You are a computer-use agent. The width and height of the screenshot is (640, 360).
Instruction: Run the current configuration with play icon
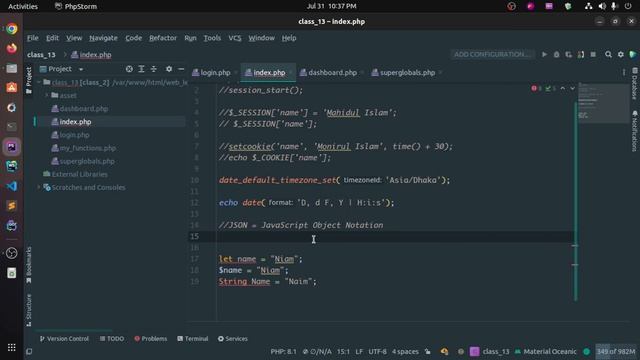click(544, 54)
